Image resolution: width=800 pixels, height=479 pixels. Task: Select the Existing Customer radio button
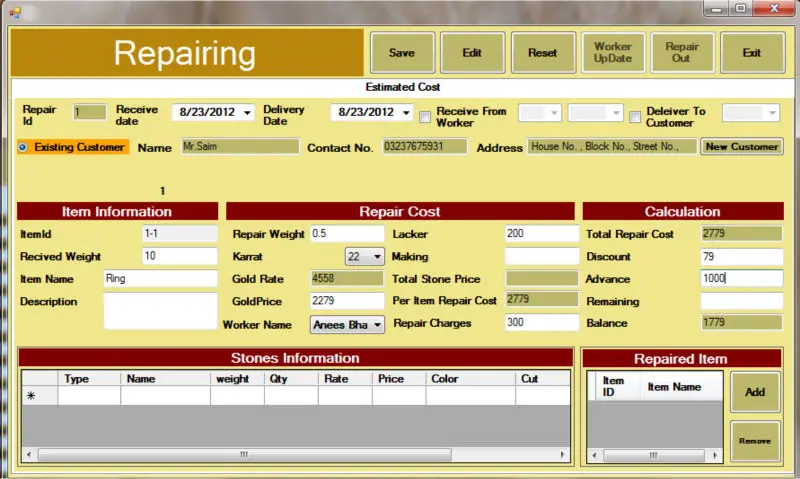pyautogui.click(x=24, y=147)
